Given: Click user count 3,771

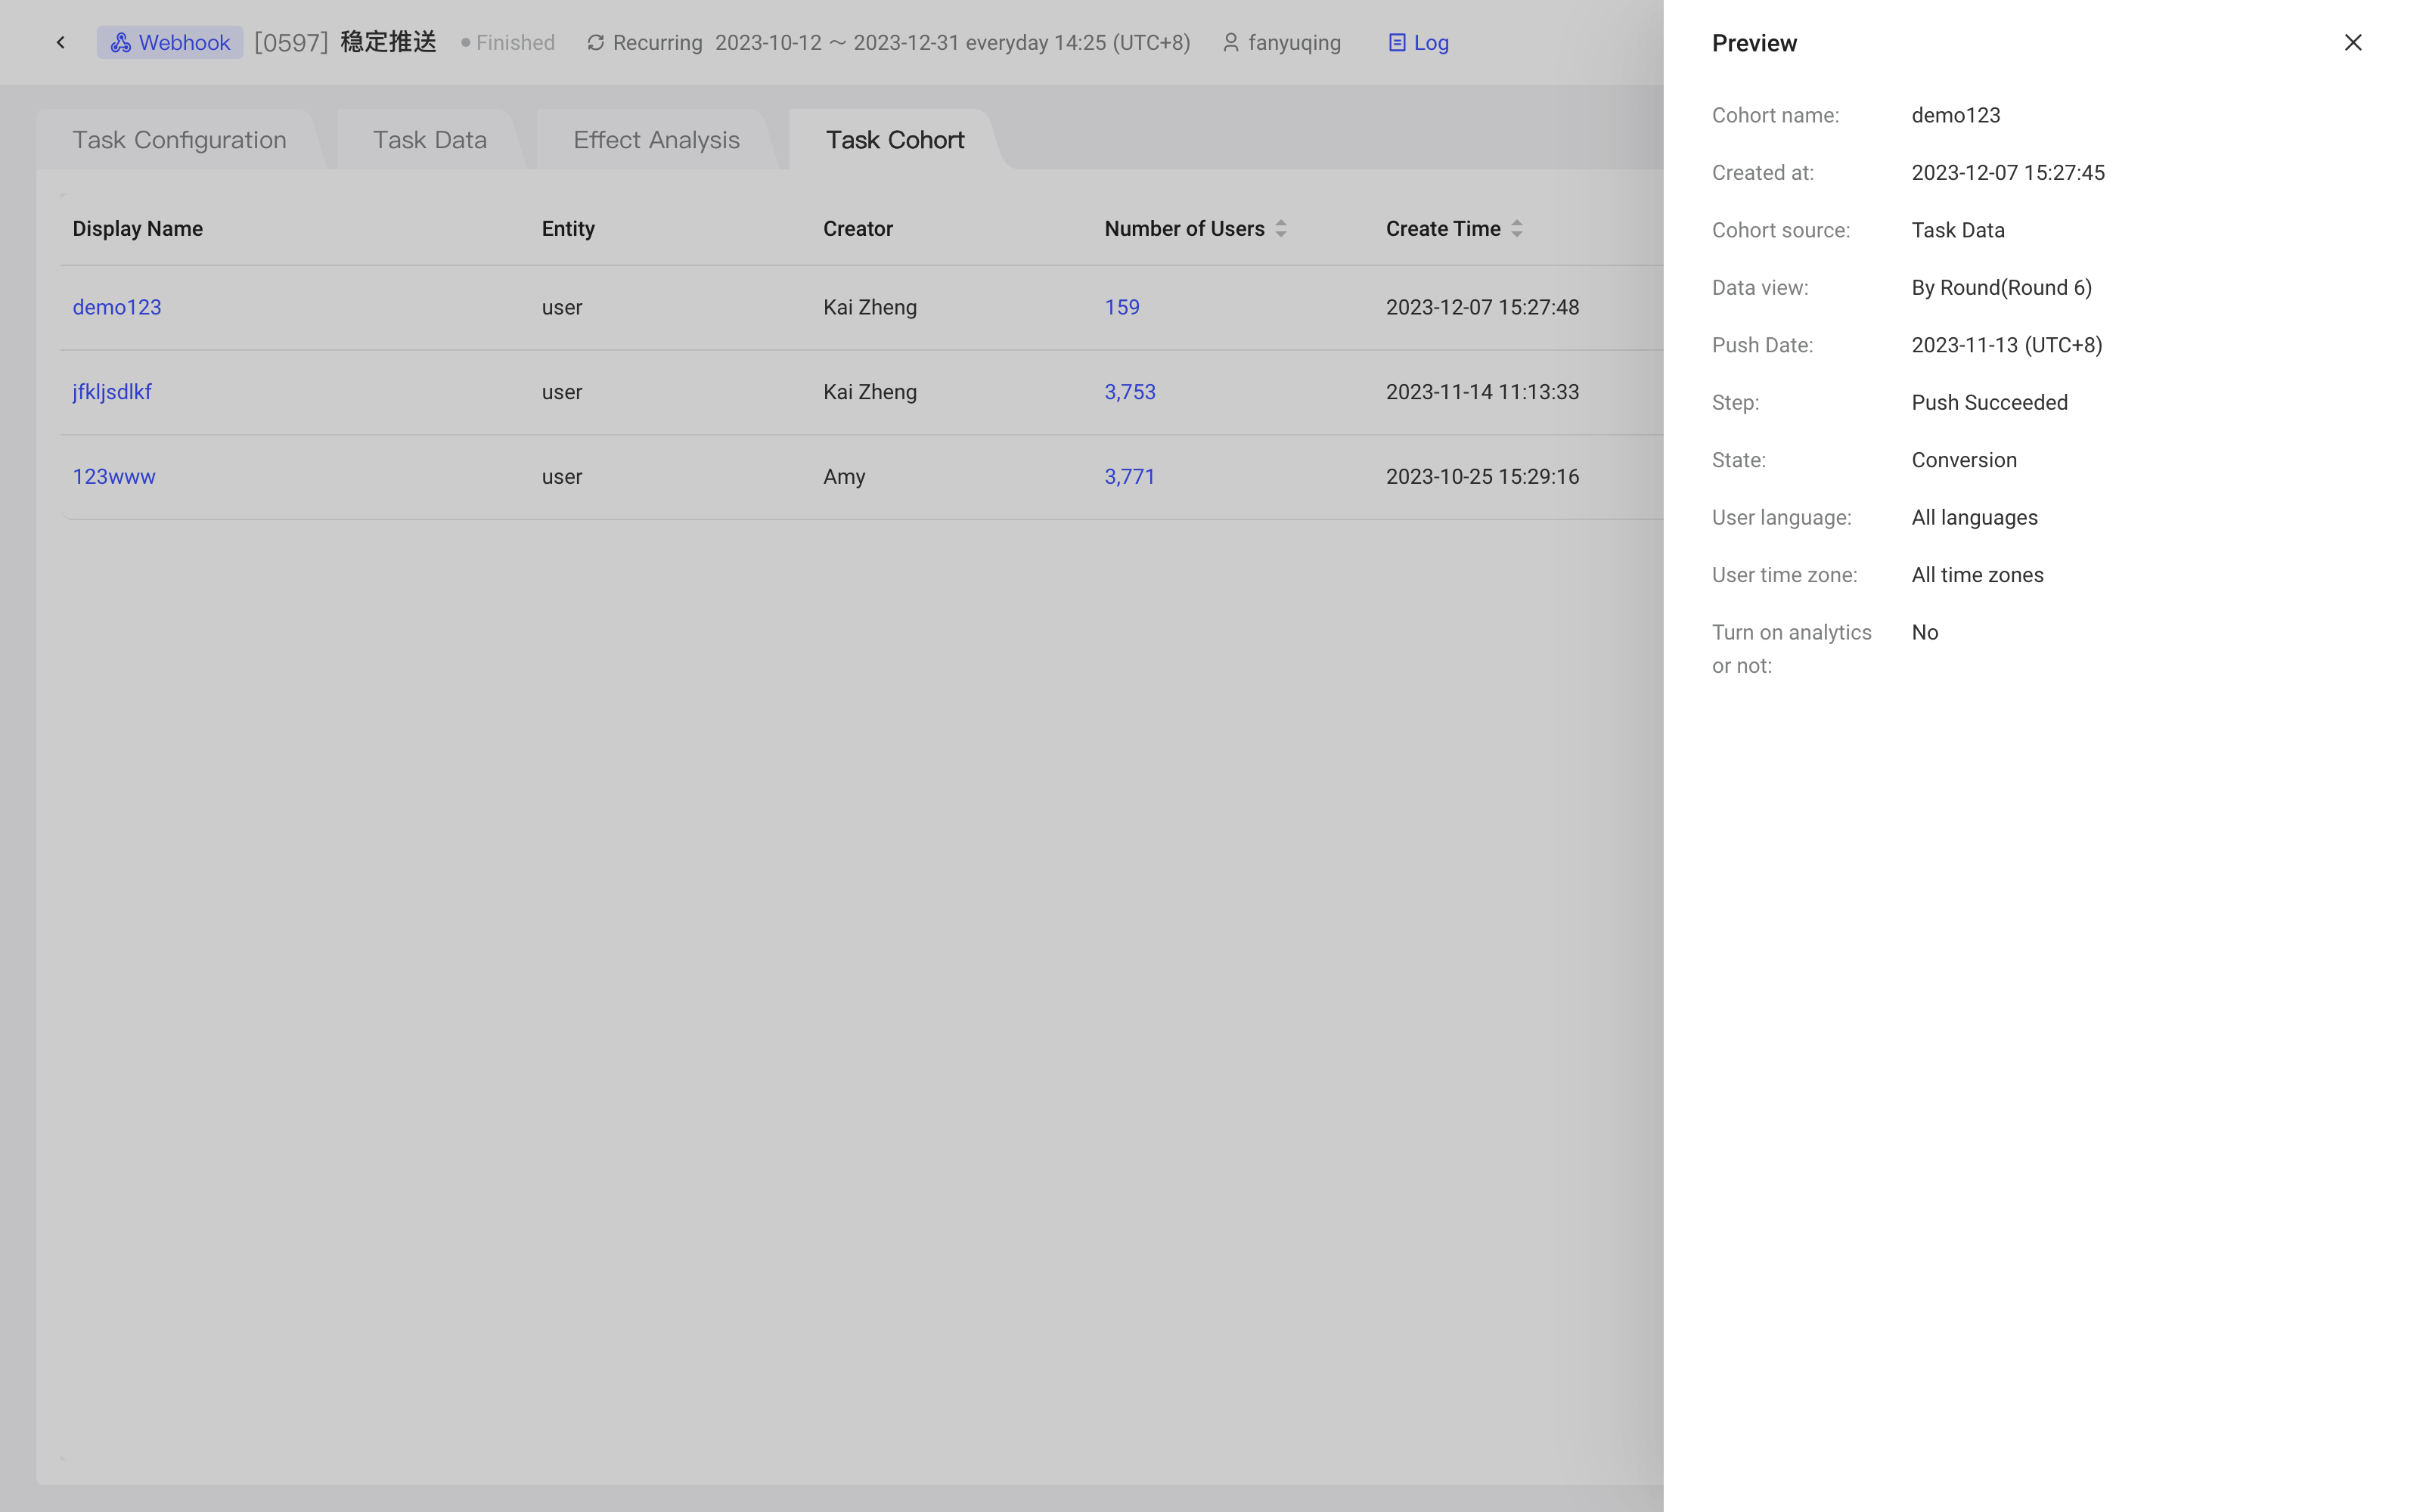Looking at the screenshot, I should [x=1130, y=476].
